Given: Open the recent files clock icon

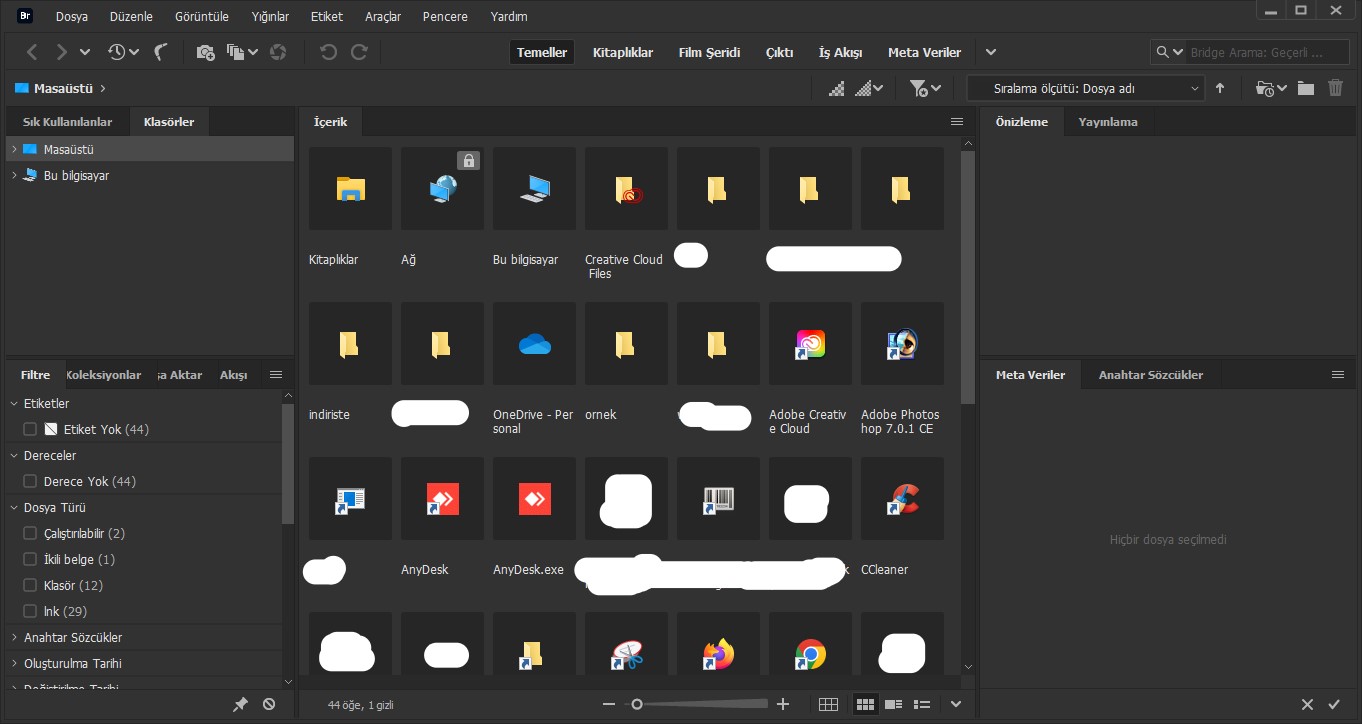Looking at the screenshot, I should tap(117, 52).
